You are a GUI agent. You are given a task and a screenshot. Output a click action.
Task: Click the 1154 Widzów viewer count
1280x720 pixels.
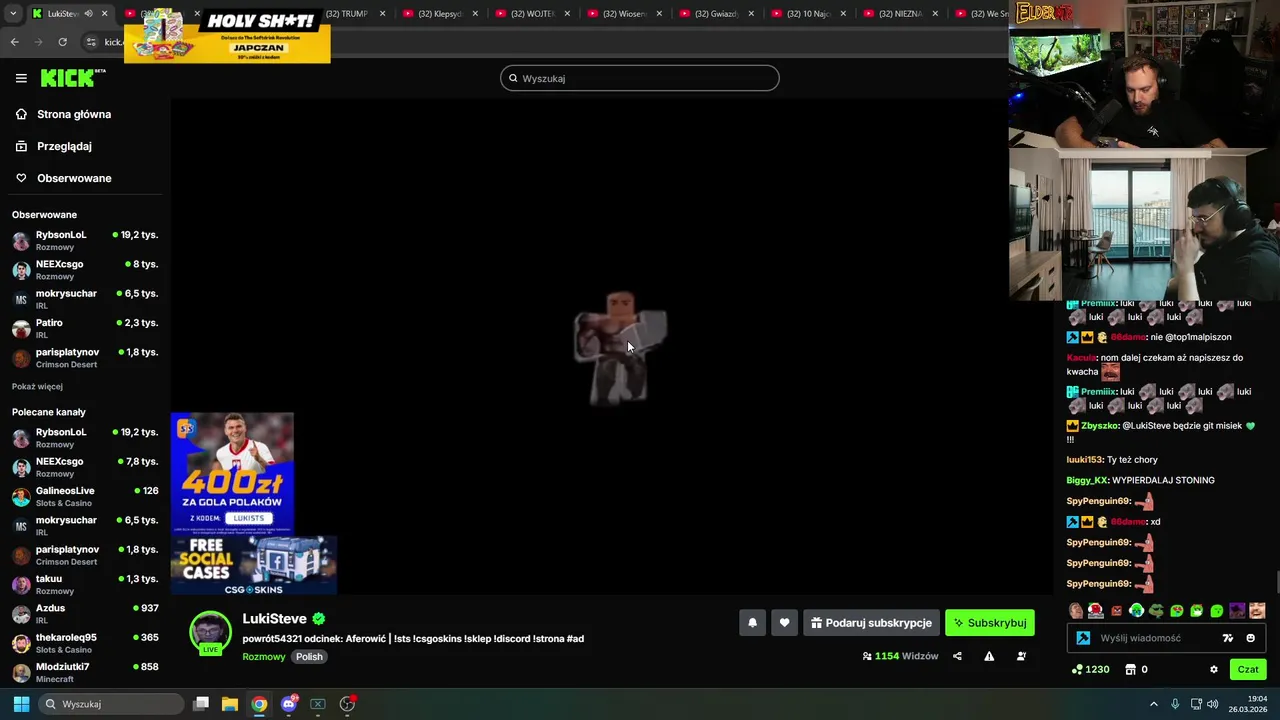coord(900,656)
